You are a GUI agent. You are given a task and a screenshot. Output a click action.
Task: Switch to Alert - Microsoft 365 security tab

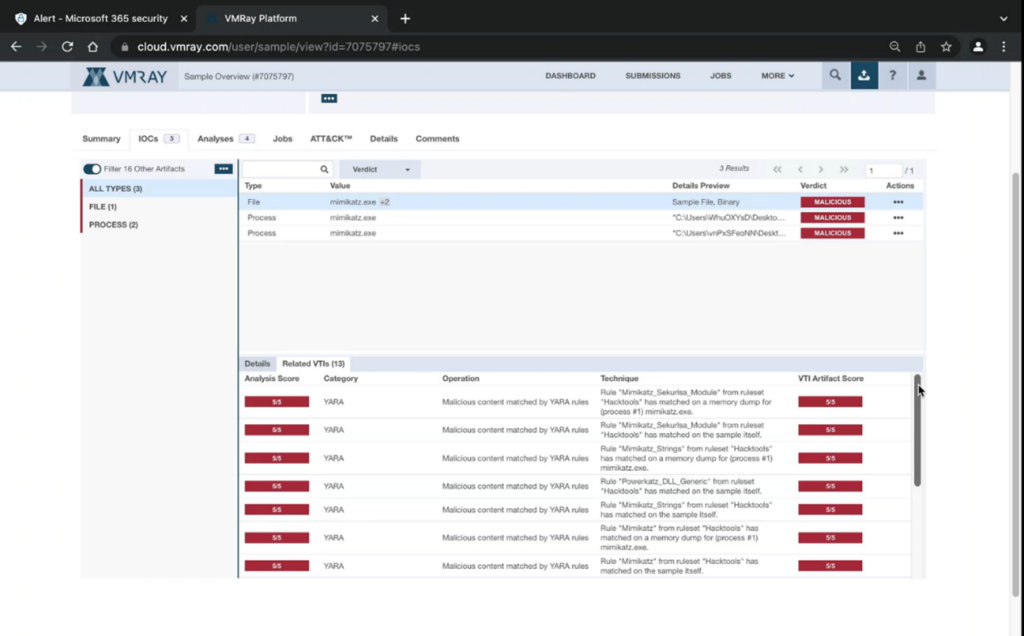99,18
